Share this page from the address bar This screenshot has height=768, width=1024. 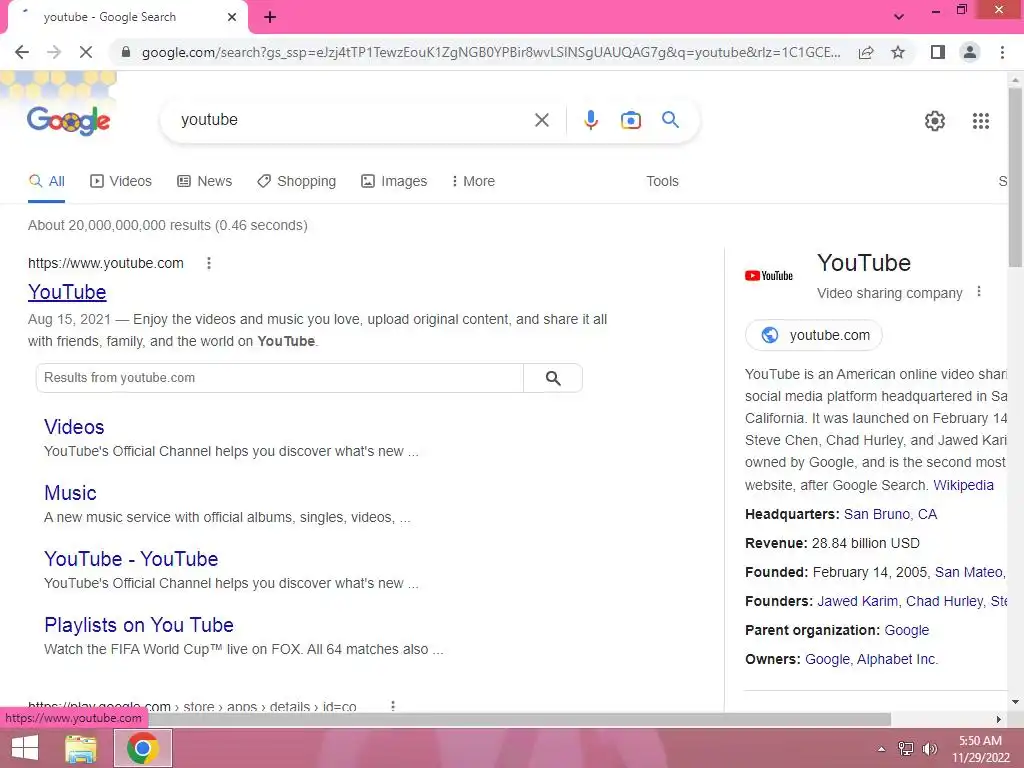click(x=866, y=52)
